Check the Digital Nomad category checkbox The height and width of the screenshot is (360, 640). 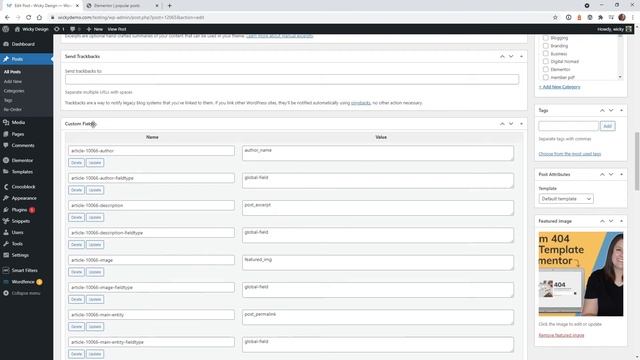tap(545, 61)
